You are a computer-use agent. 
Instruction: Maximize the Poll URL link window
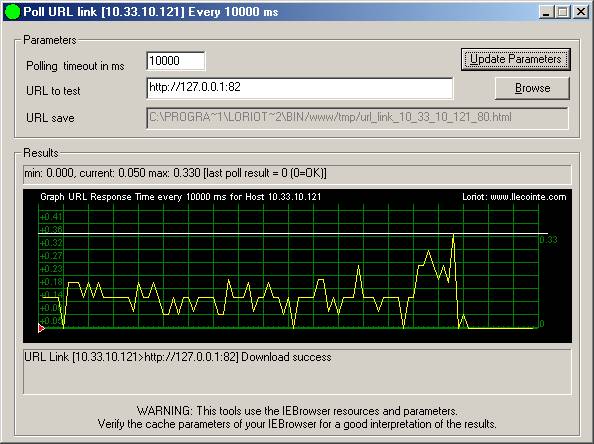click(563, 12)
